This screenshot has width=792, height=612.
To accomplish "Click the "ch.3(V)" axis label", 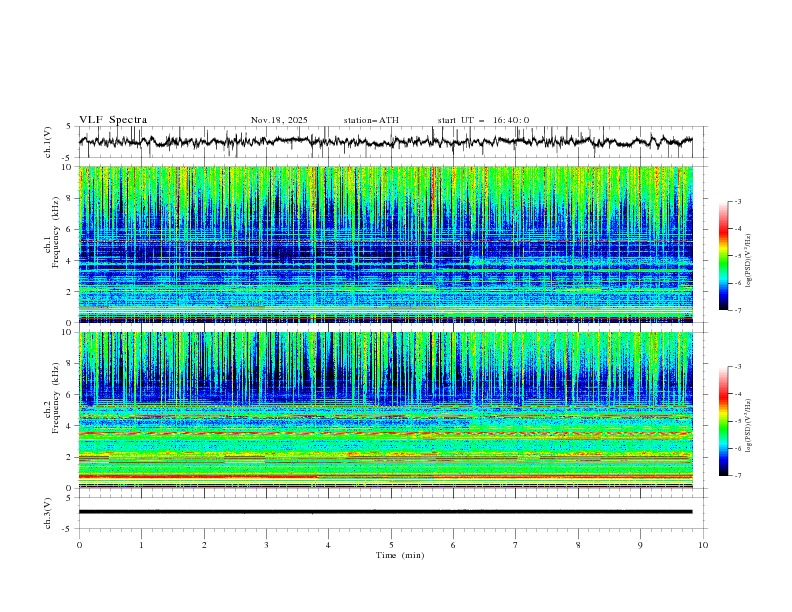I will point(48,513).
